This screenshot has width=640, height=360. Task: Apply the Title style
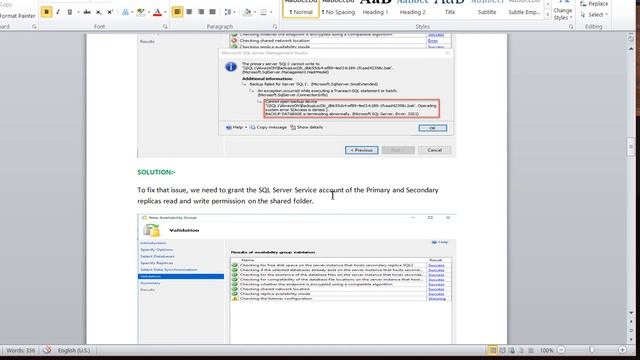click(x=450, y=8)
